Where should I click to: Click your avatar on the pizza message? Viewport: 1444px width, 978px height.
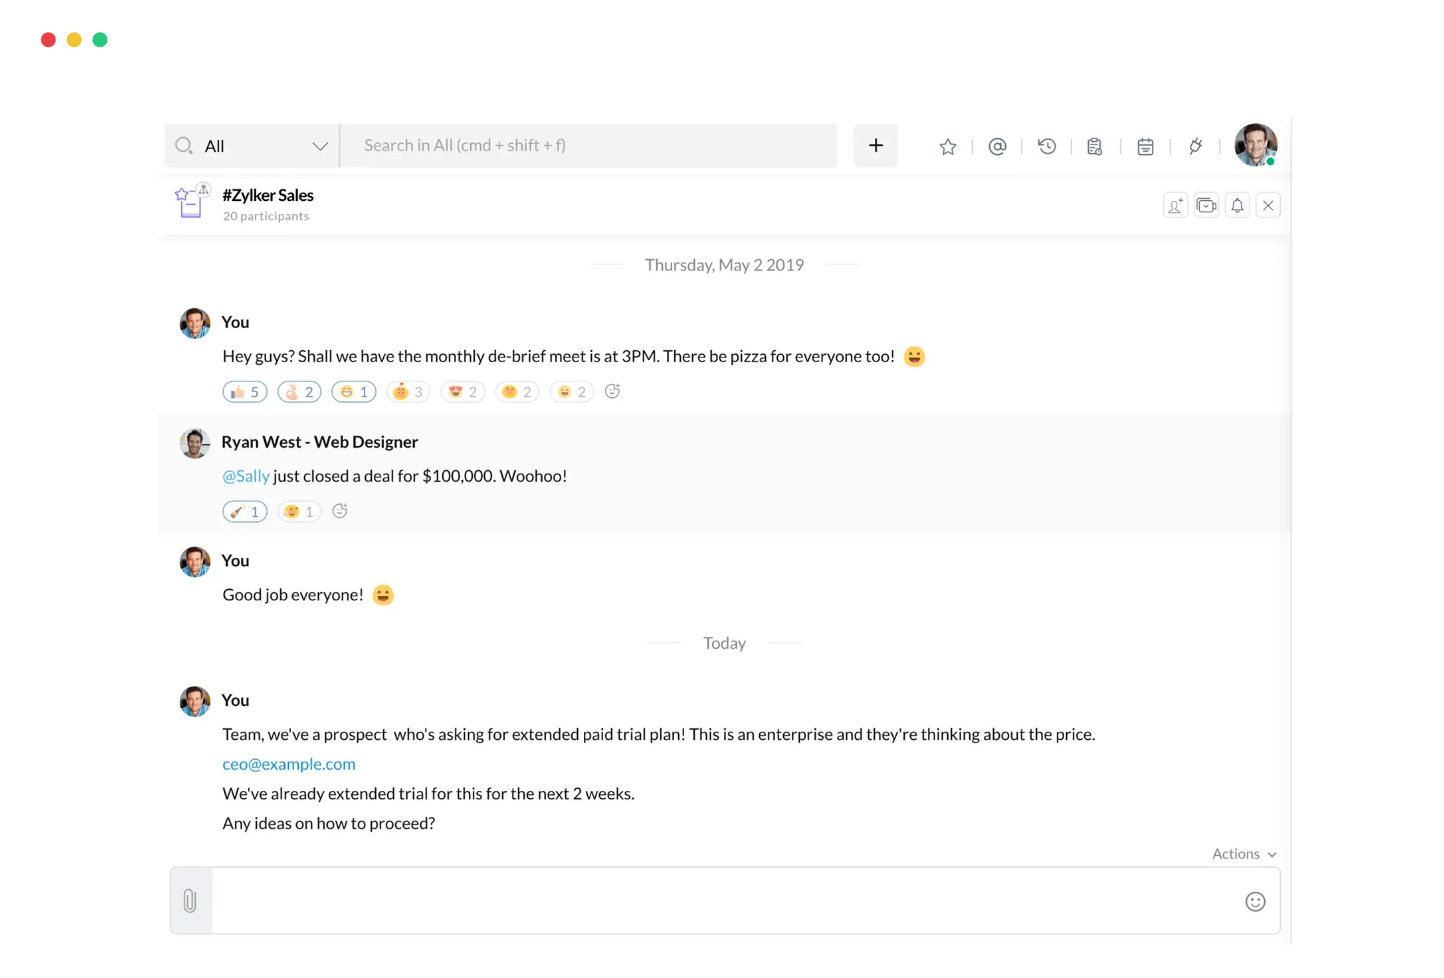(x=195, y=323)
